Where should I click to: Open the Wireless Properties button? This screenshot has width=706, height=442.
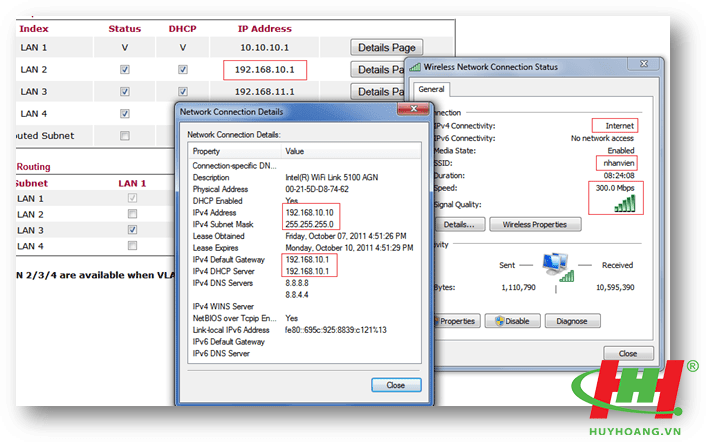pos(535,225)
